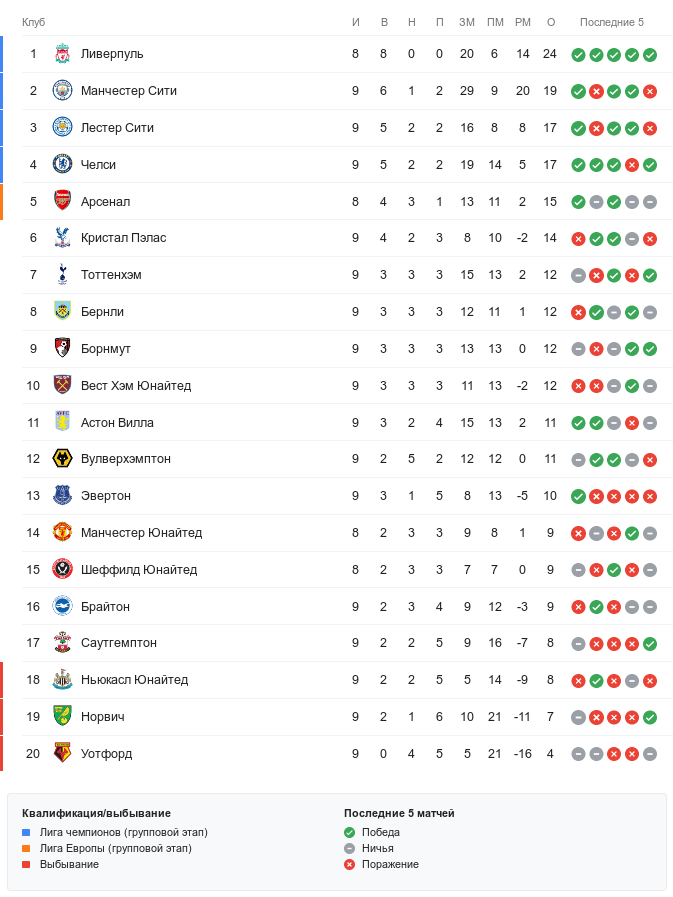Click the Chelsea club crest

(x=62, y=164)
